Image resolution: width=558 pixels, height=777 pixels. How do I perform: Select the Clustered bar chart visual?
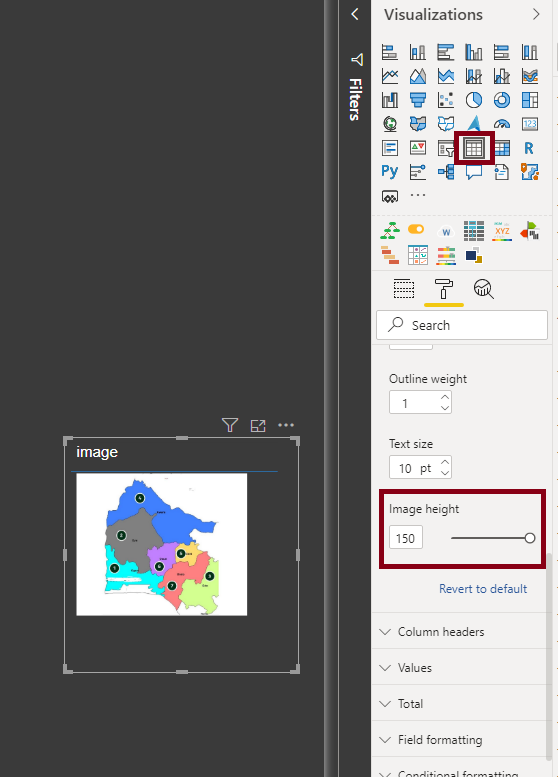(x=446, y=52)
